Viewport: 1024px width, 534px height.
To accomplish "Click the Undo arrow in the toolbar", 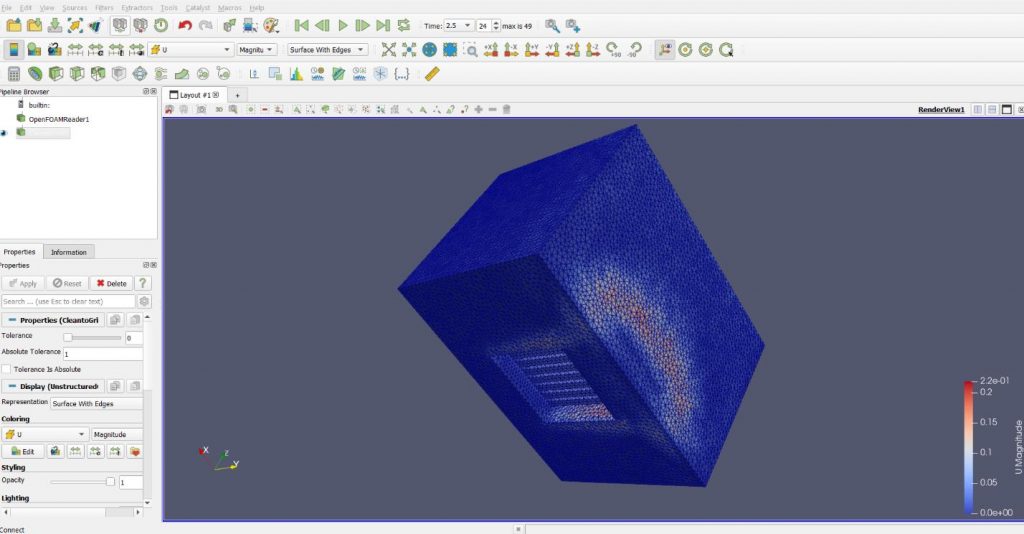I will click(185, 25).
